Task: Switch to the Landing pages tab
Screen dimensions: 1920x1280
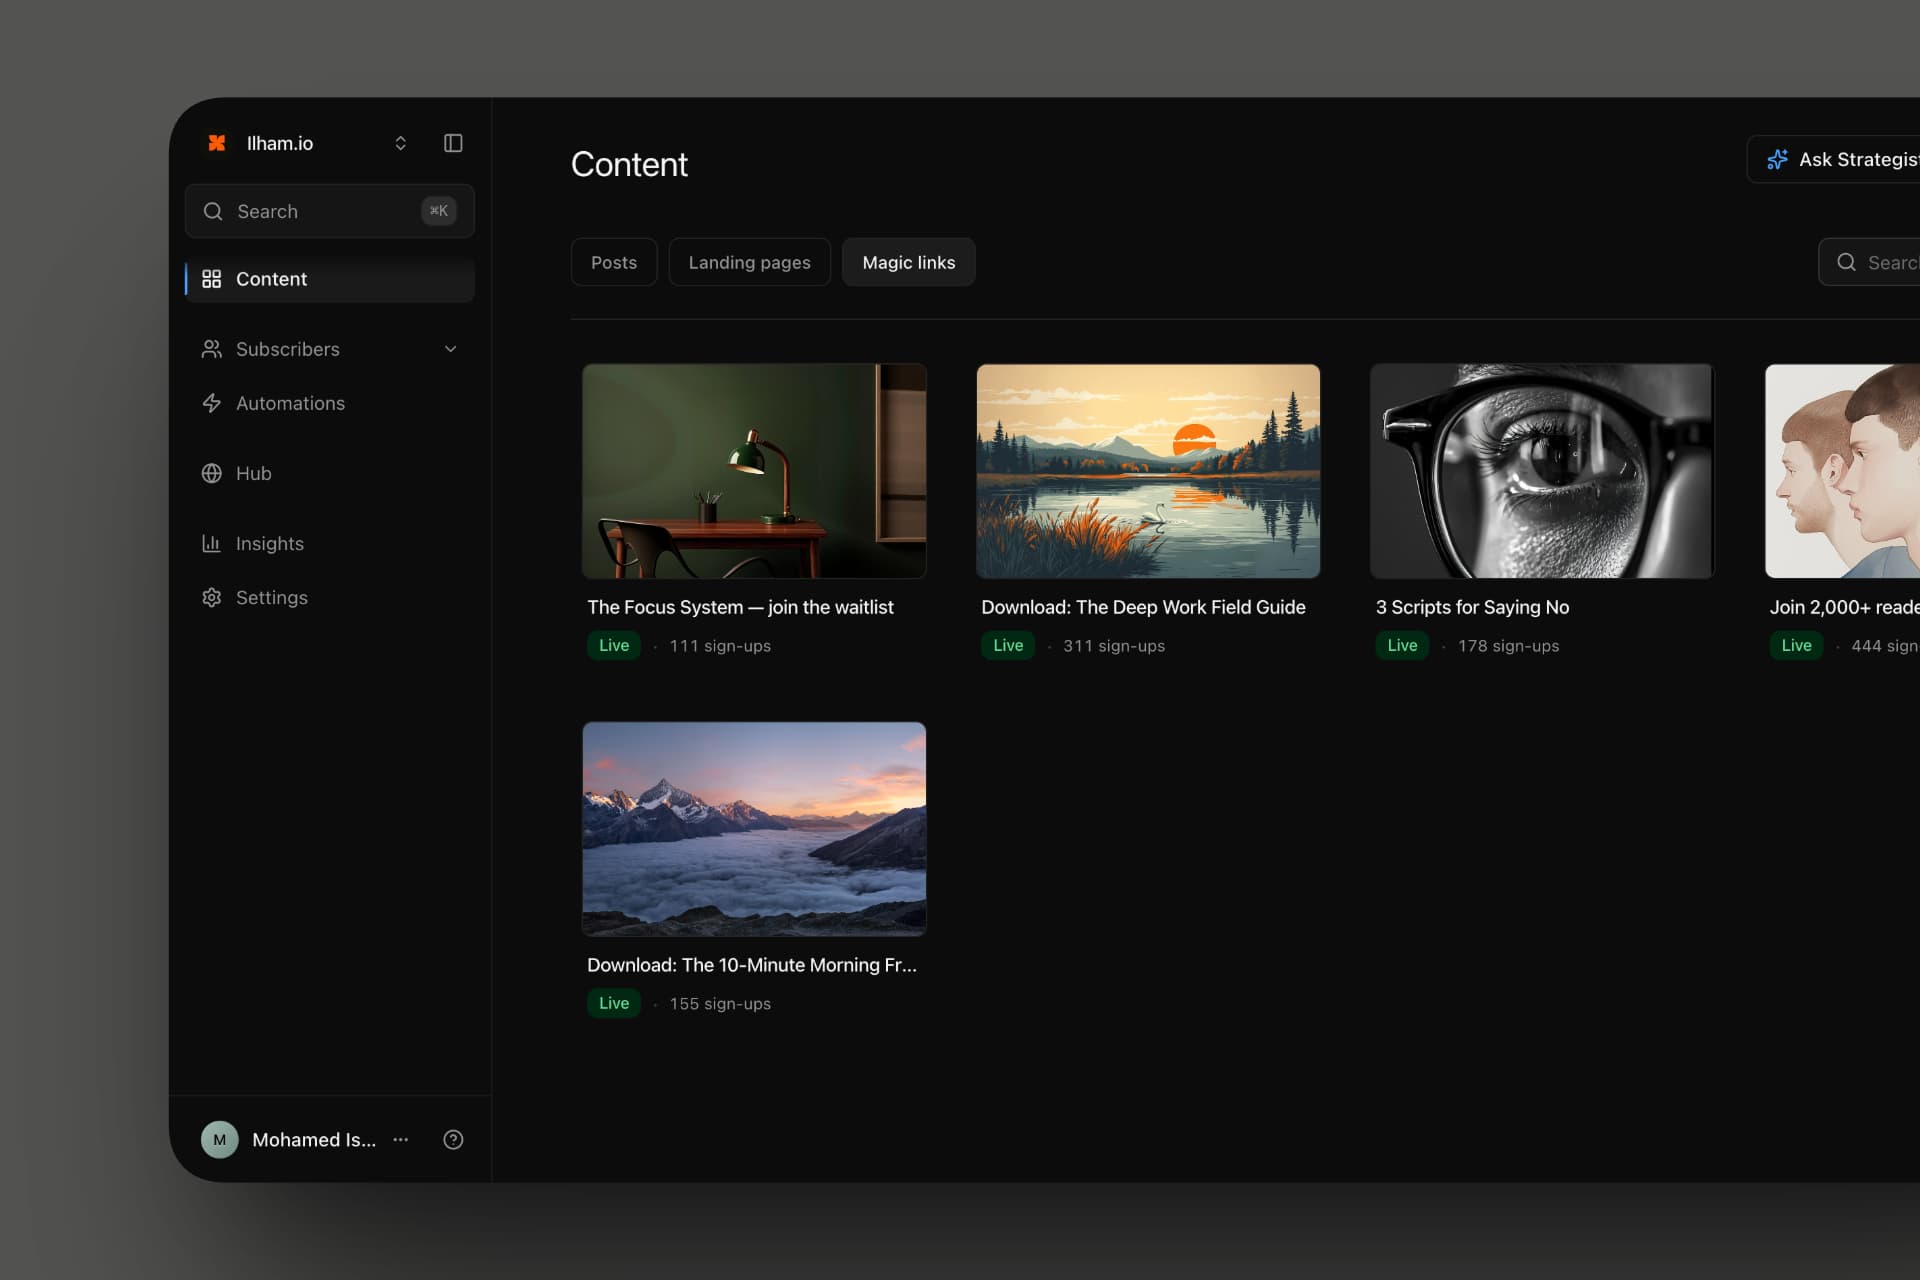Action: click(750, 262)
